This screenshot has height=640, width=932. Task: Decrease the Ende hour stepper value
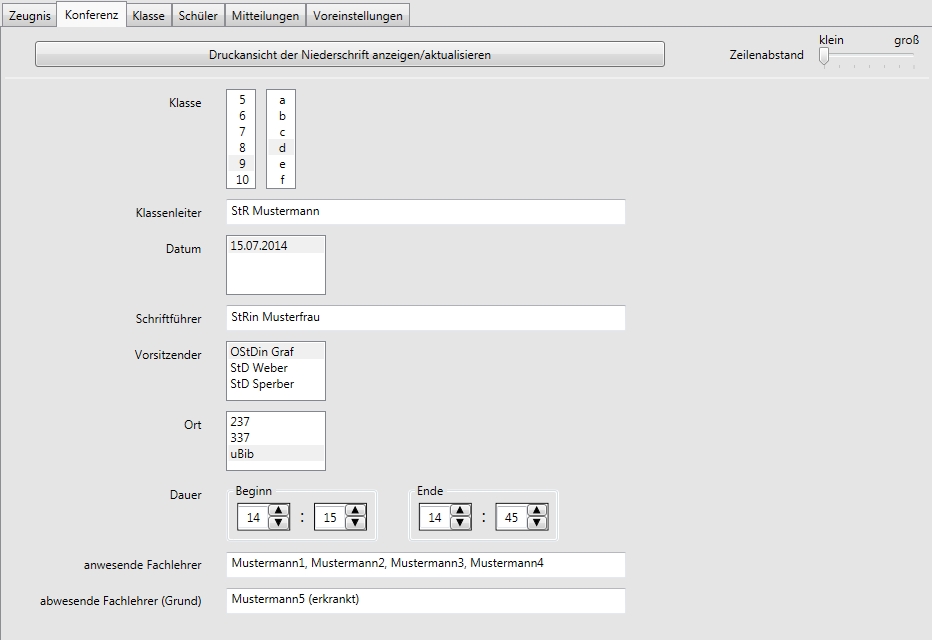pos(460,523)
